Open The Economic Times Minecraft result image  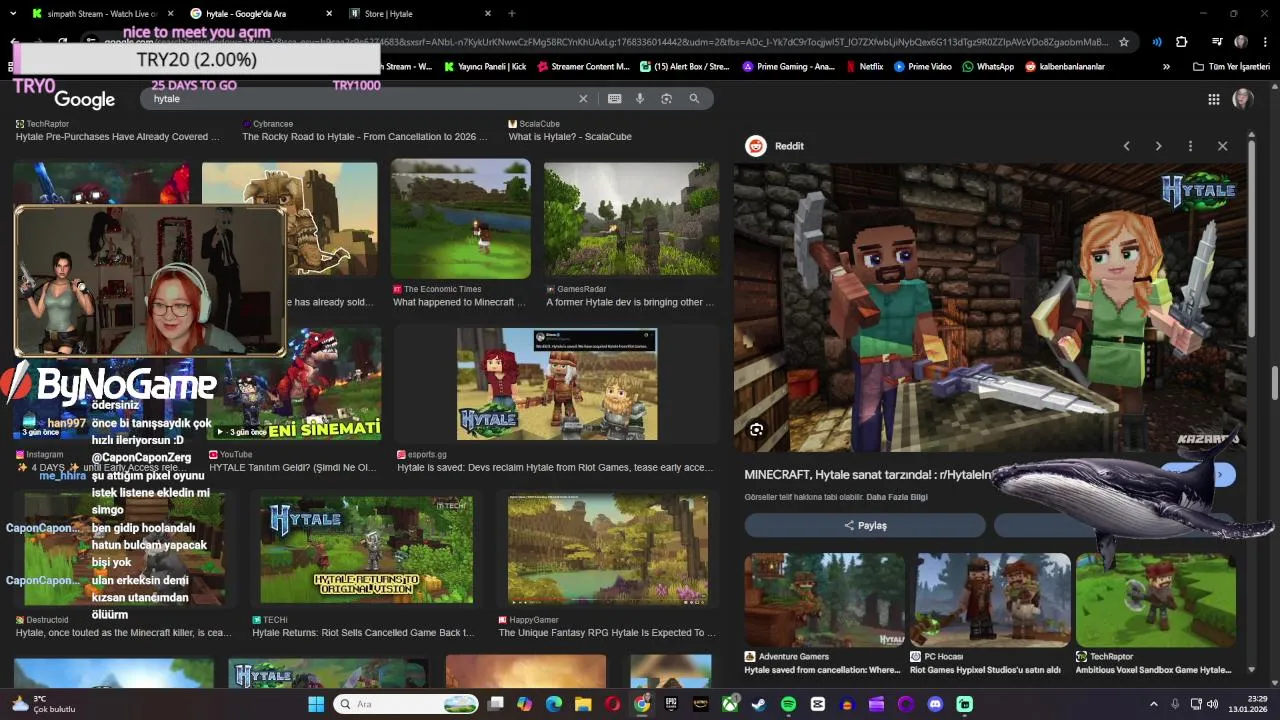[460, 218]
